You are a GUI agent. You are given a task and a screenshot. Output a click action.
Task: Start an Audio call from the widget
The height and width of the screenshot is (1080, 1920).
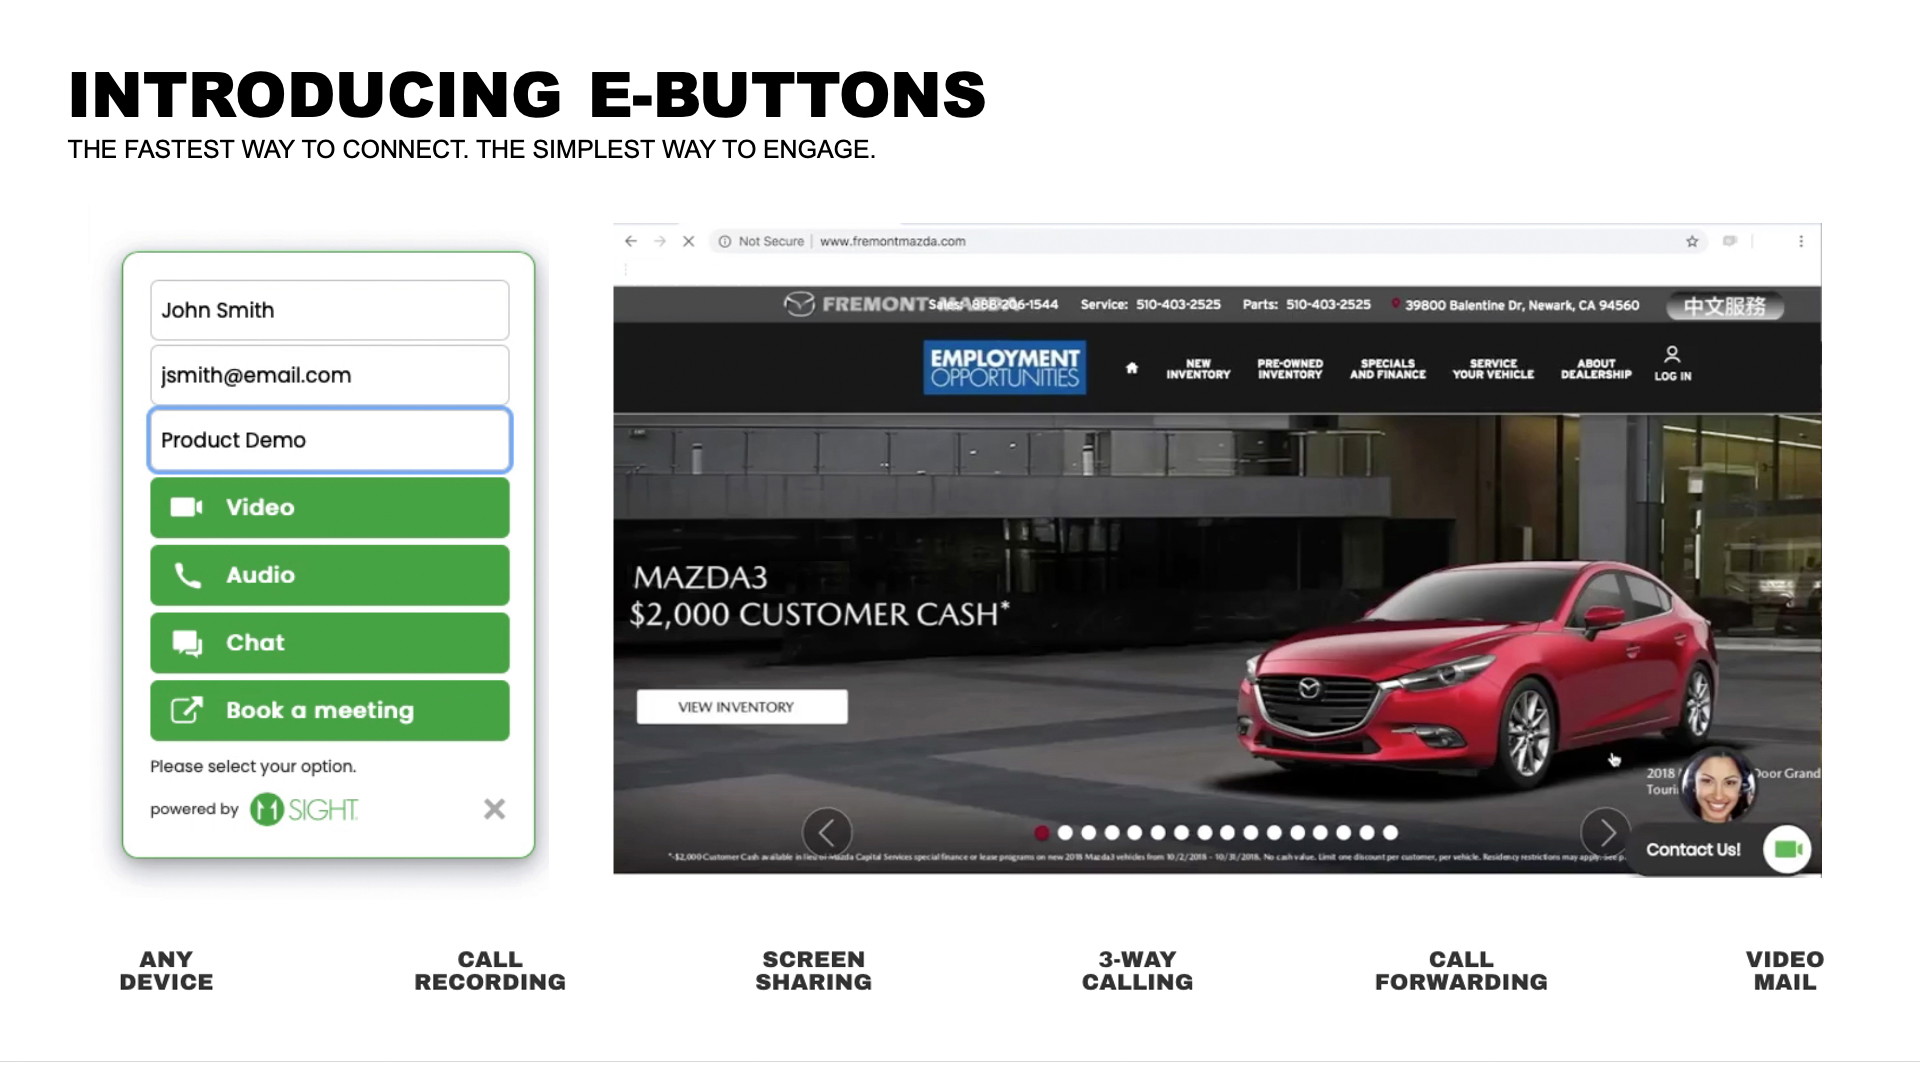coord(329,575)
